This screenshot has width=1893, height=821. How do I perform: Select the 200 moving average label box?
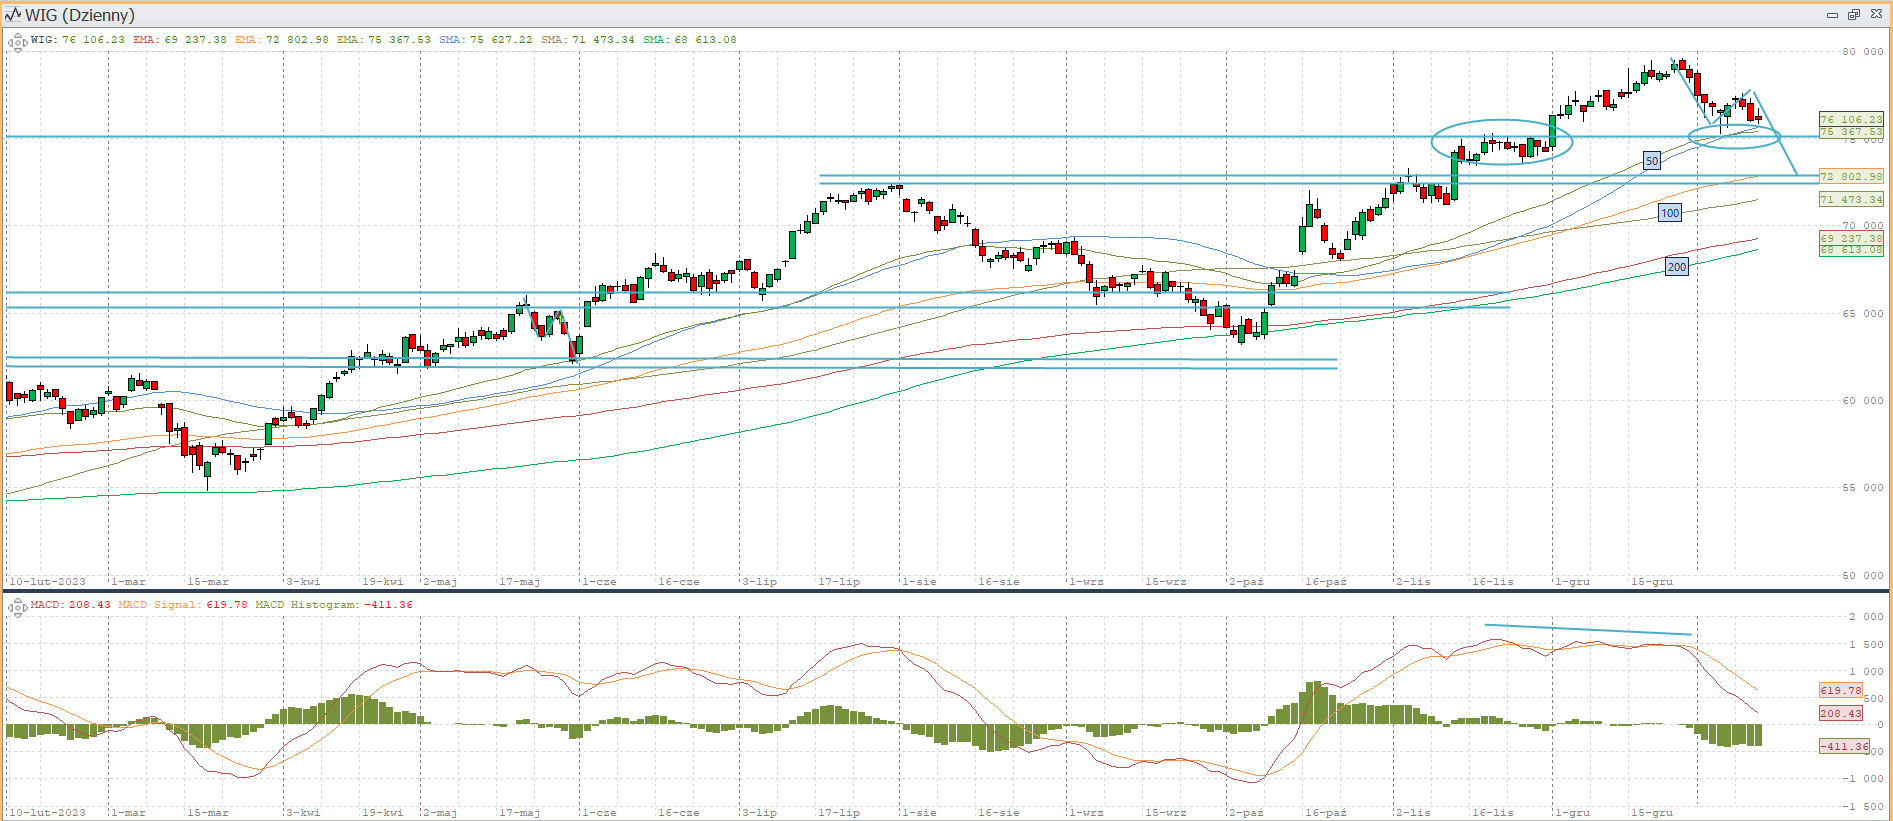[x=1677, y=267]
